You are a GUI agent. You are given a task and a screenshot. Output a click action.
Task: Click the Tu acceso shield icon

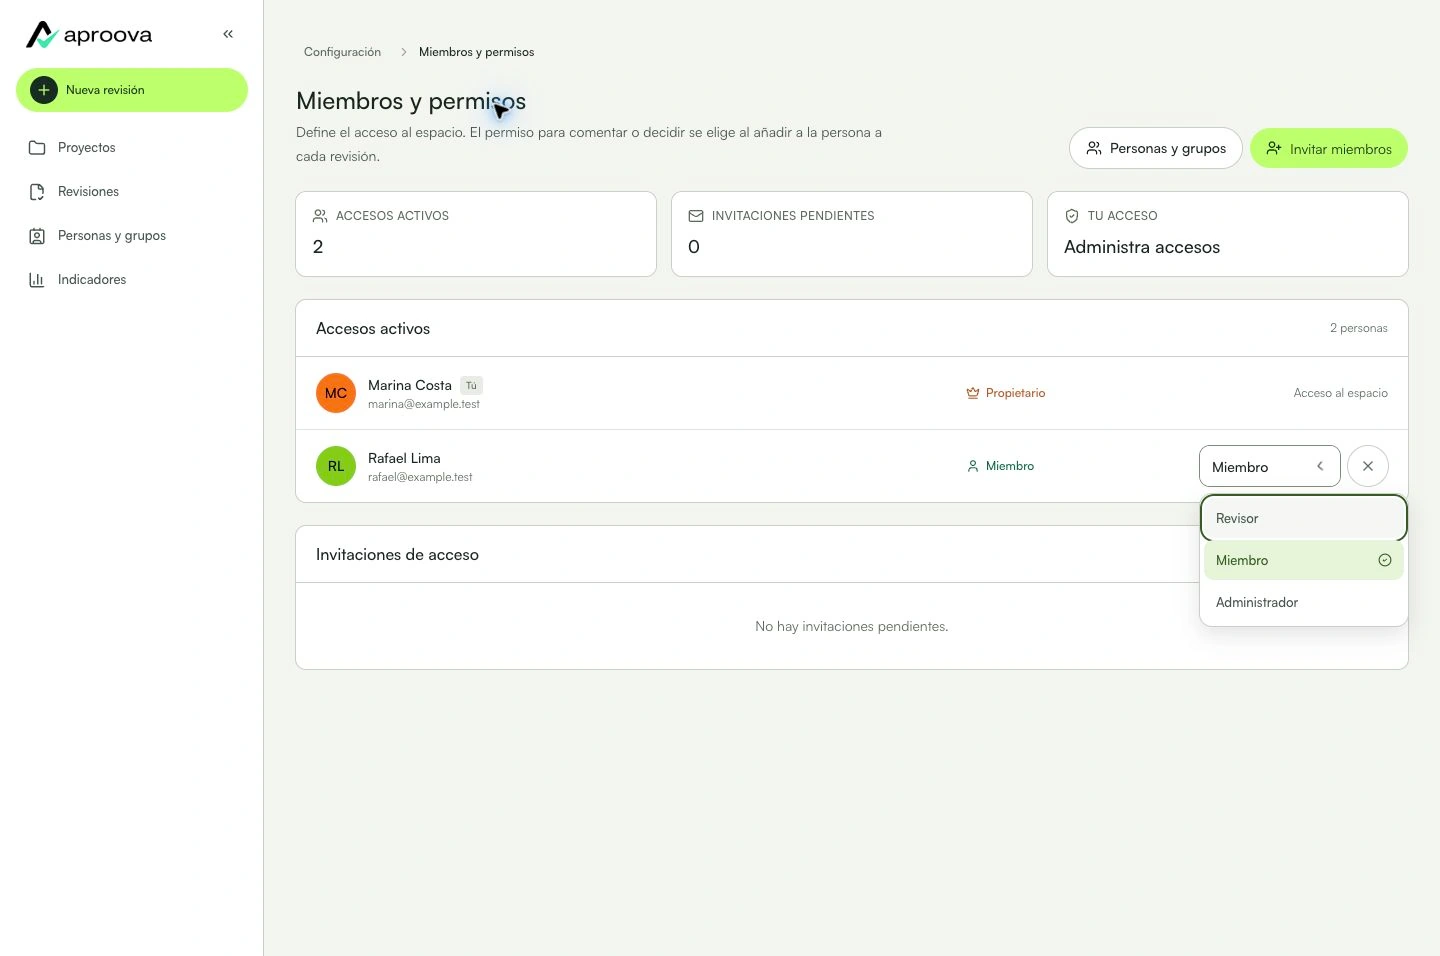pos(1072,216)
